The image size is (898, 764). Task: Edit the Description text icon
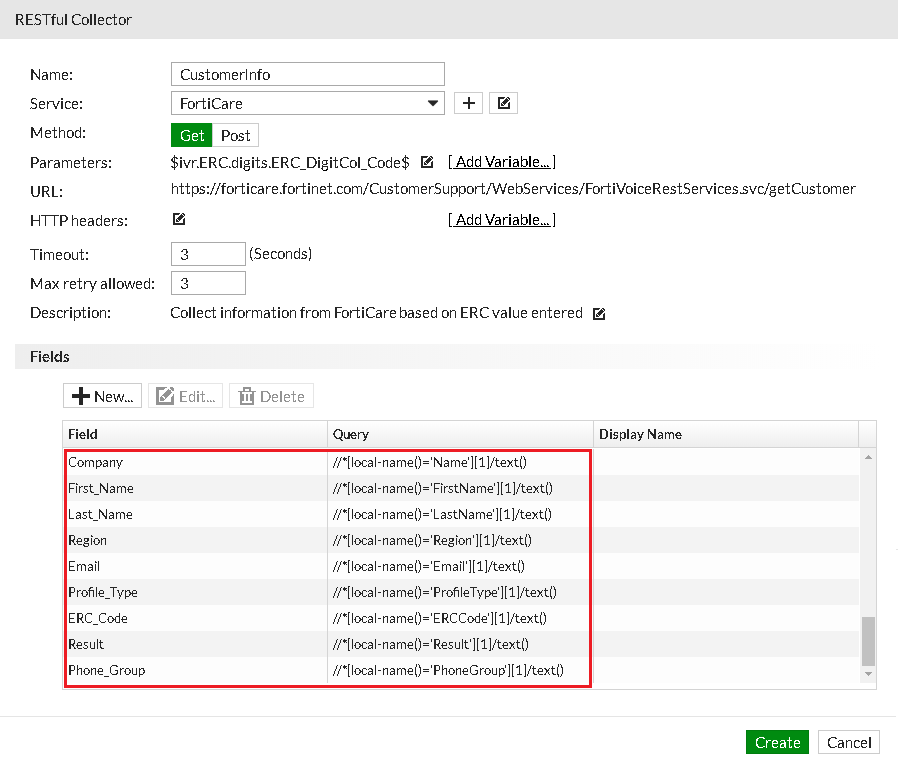pos(599,314)
